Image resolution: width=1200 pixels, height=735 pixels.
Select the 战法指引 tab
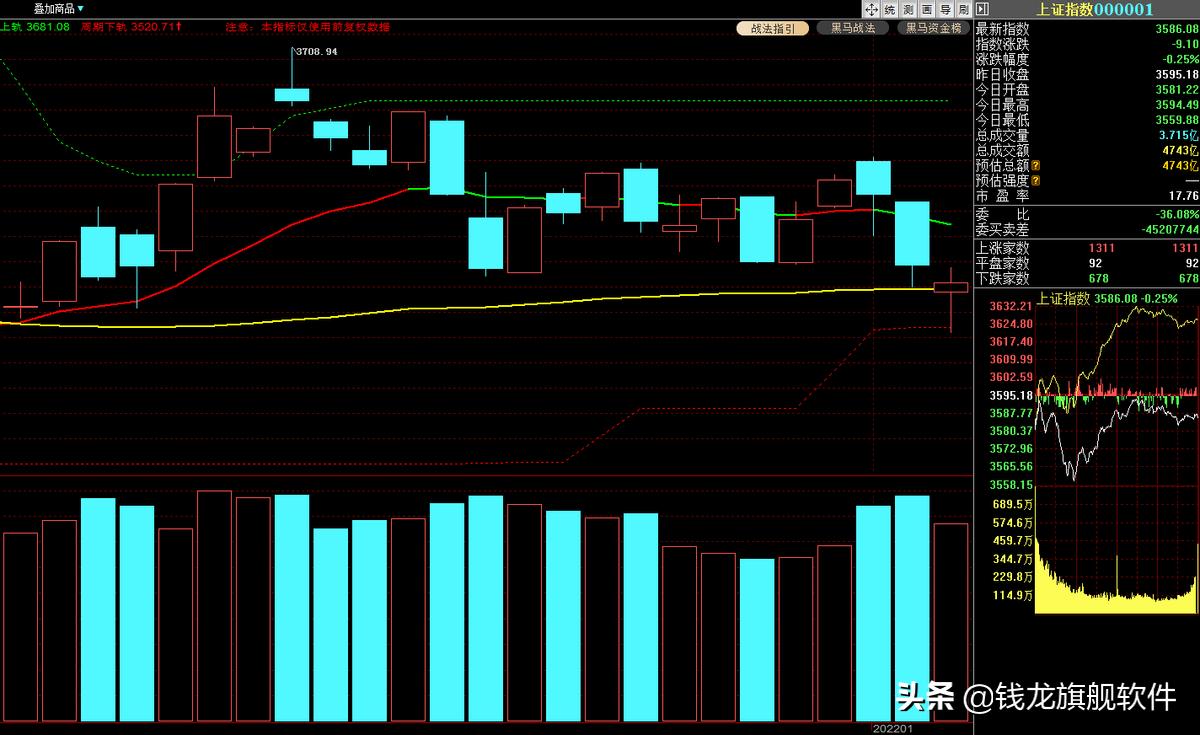[772, 28]
